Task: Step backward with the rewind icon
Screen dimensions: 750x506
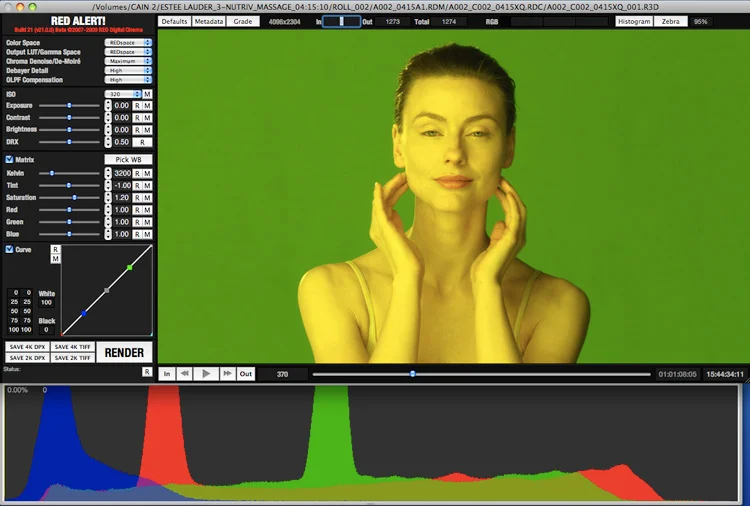Action: pyautogui.click(x=184, y=374)
